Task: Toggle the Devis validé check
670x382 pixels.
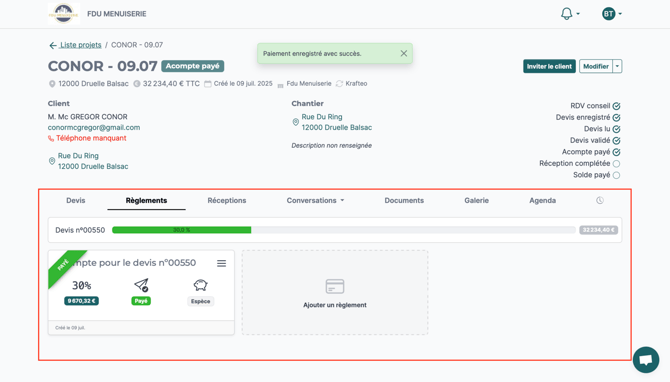Action: point(616,141)
